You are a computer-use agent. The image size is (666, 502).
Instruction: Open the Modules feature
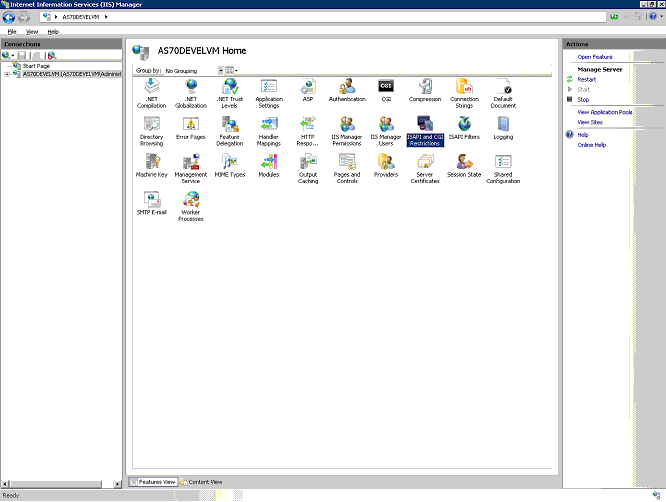coord(269,166)
